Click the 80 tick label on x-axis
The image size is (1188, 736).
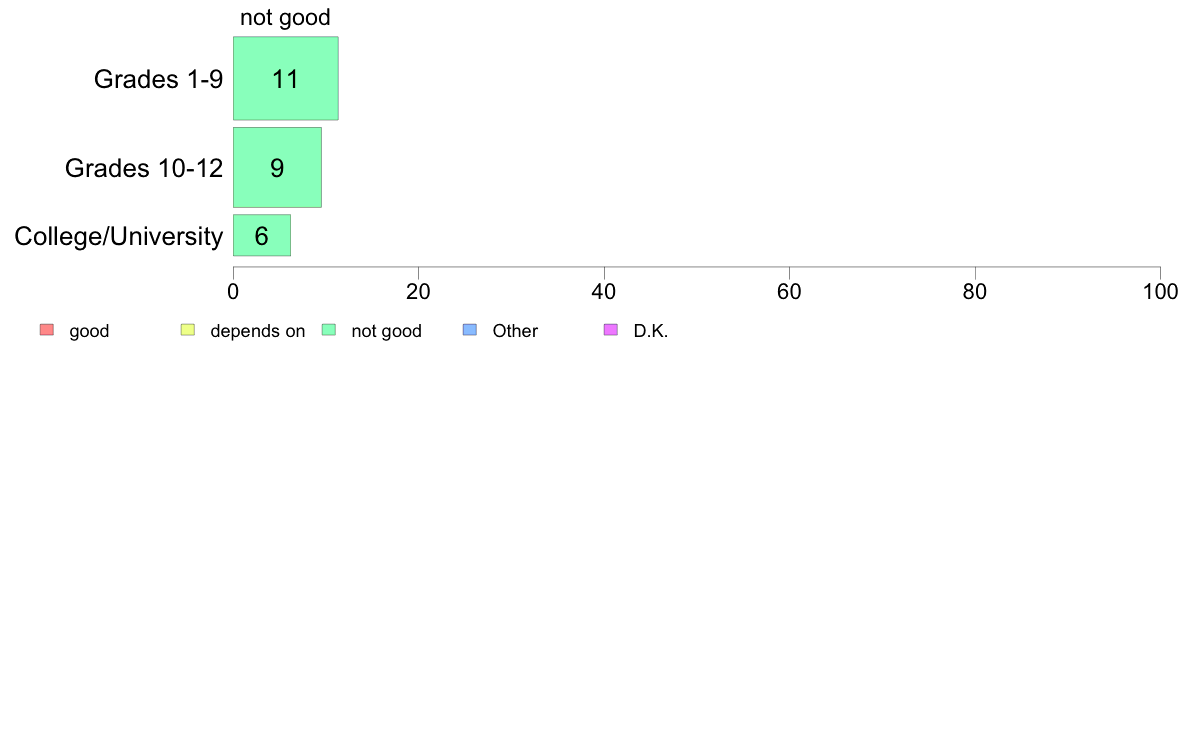pyautogui.click(x=975, y=292)
